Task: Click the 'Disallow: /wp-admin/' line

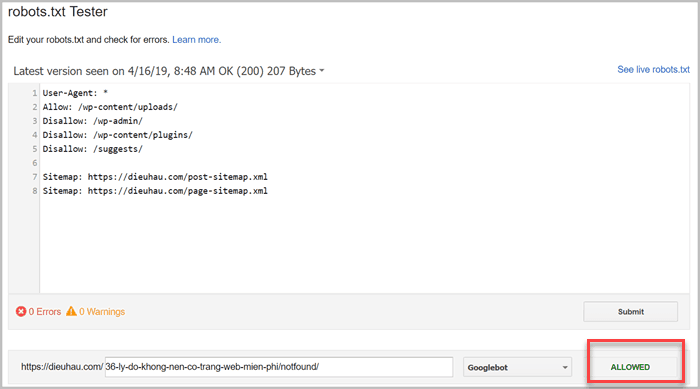Action: (x=92, y=121)
